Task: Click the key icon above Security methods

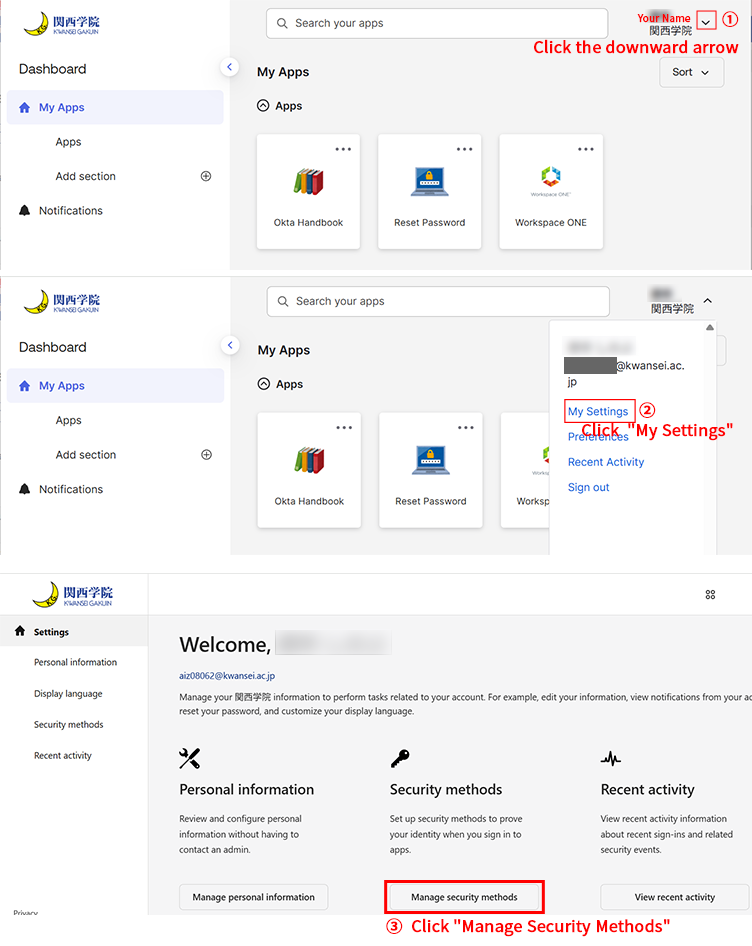Action: pos(399,758)
